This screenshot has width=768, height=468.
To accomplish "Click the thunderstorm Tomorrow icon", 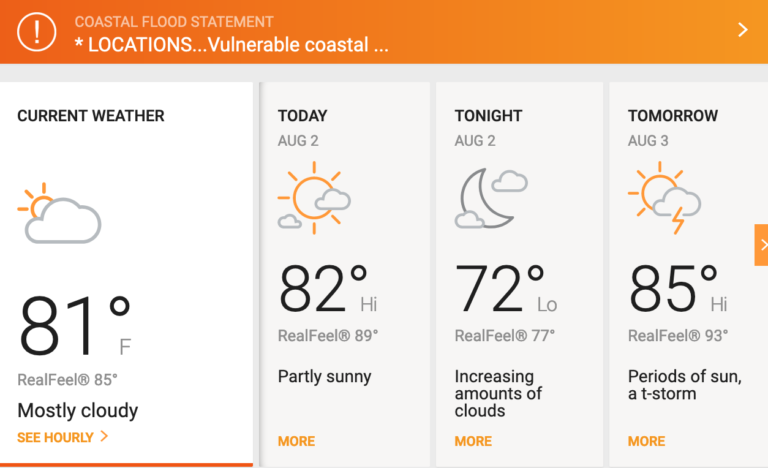I will pos(664,197).
